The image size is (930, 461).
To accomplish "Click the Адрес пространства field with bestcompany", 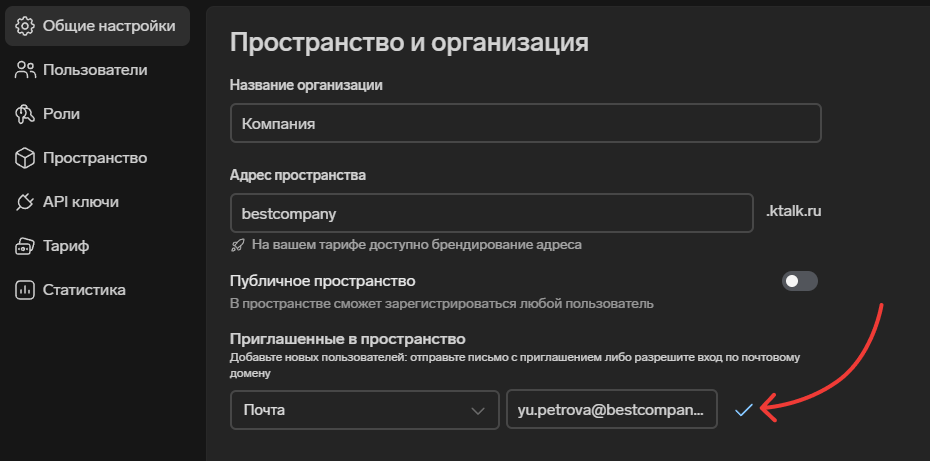I will [490, 213].
